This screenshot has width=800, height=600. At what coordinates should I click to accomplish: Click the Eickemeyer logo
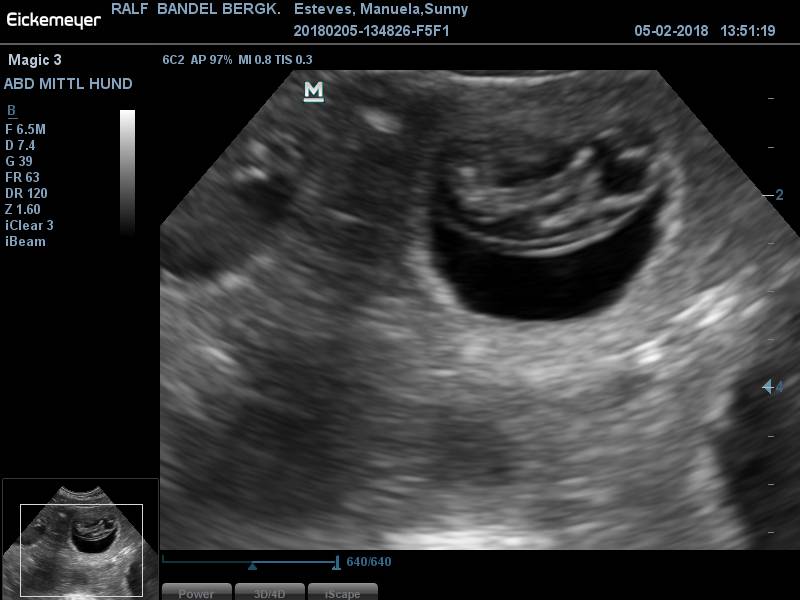coord(54,18)
